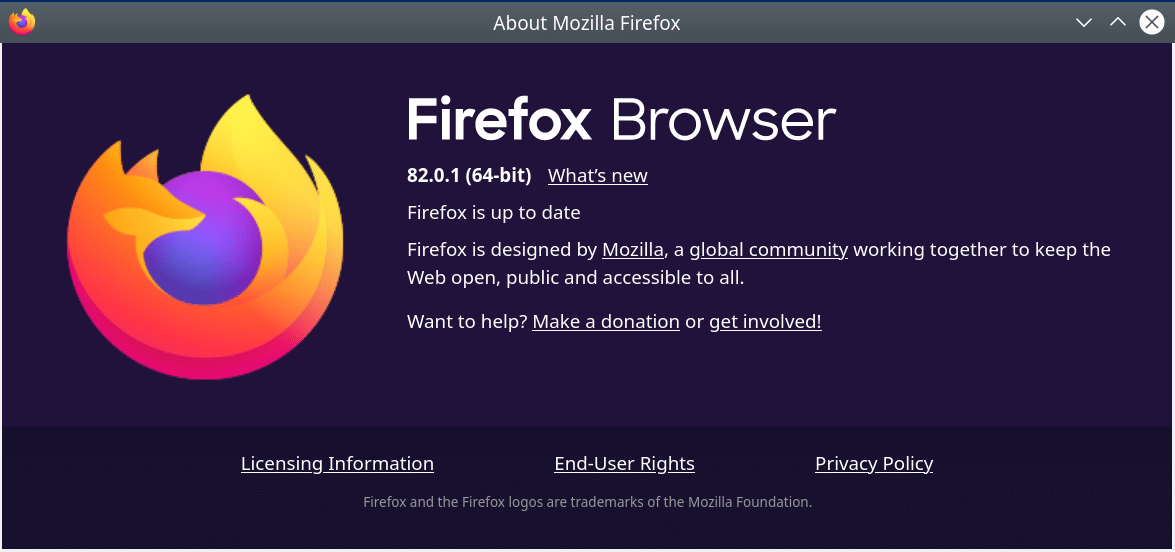Open the global community link
This screenshot has width=1175, height=552.
(x=768, y=249)
